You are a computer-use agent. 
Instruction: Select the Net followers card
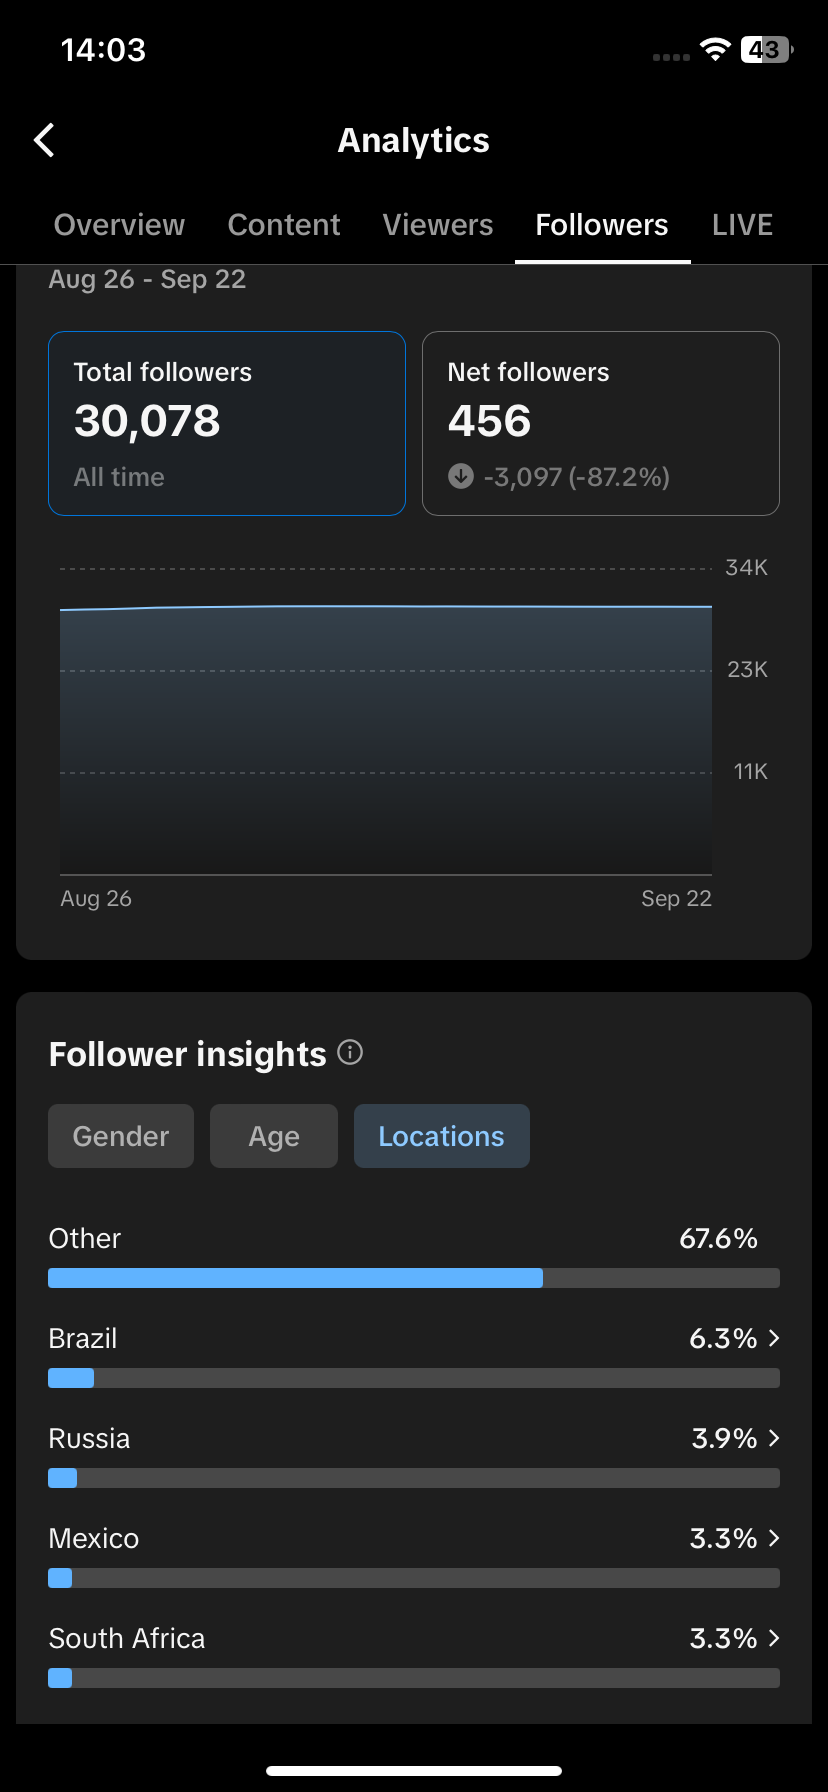[x=600, y=423]
